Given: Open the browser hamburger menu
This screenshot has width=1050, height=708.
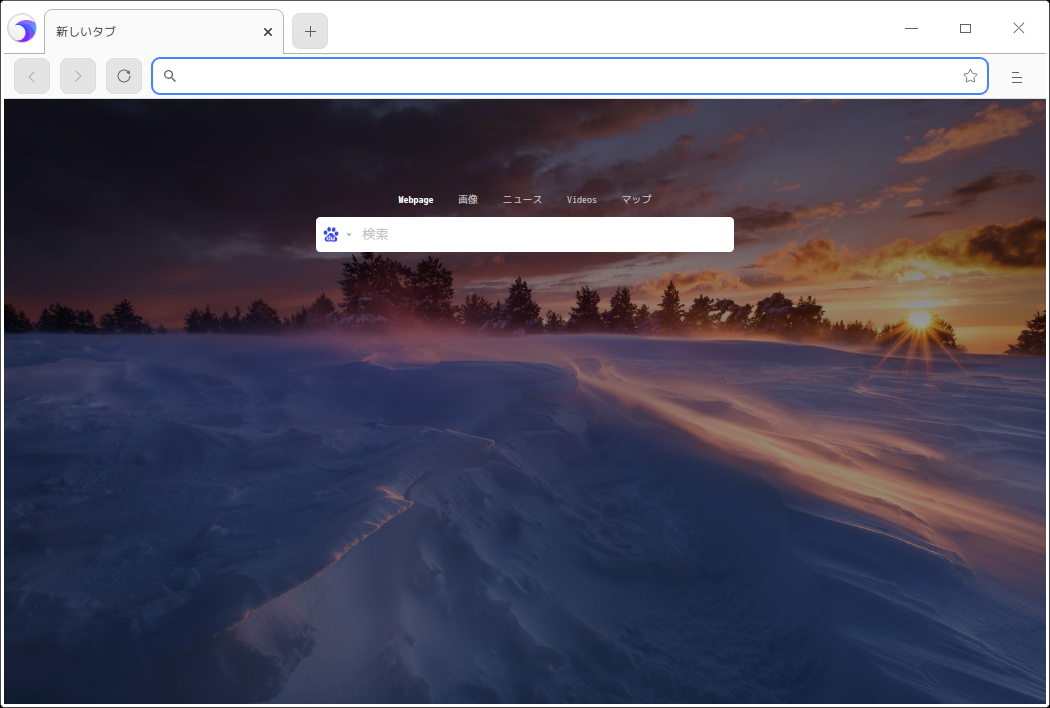Looking at the screenshot, I should pos(1017,78).
